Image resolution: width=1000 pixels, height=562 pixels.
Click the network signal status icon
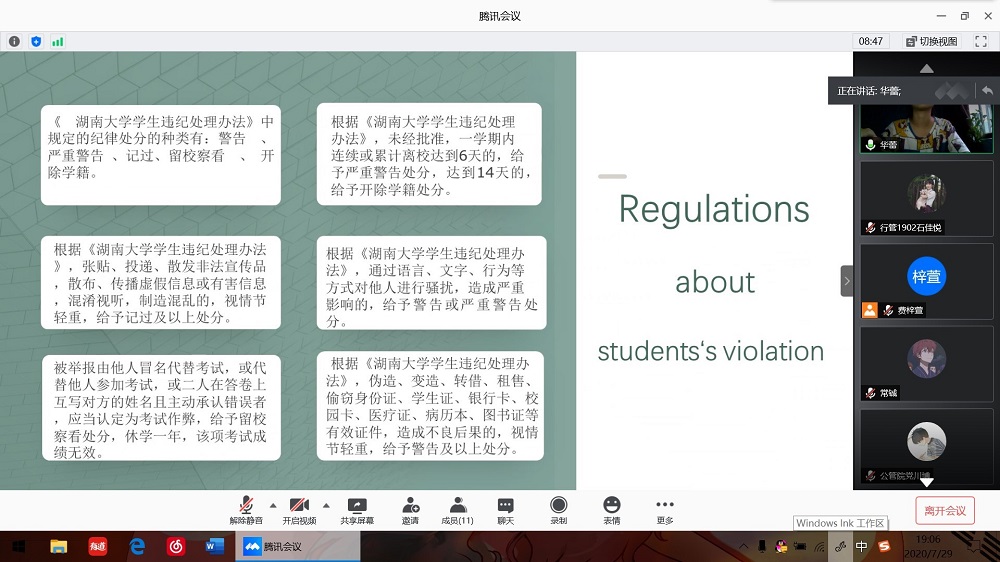[x=58, y=42]
